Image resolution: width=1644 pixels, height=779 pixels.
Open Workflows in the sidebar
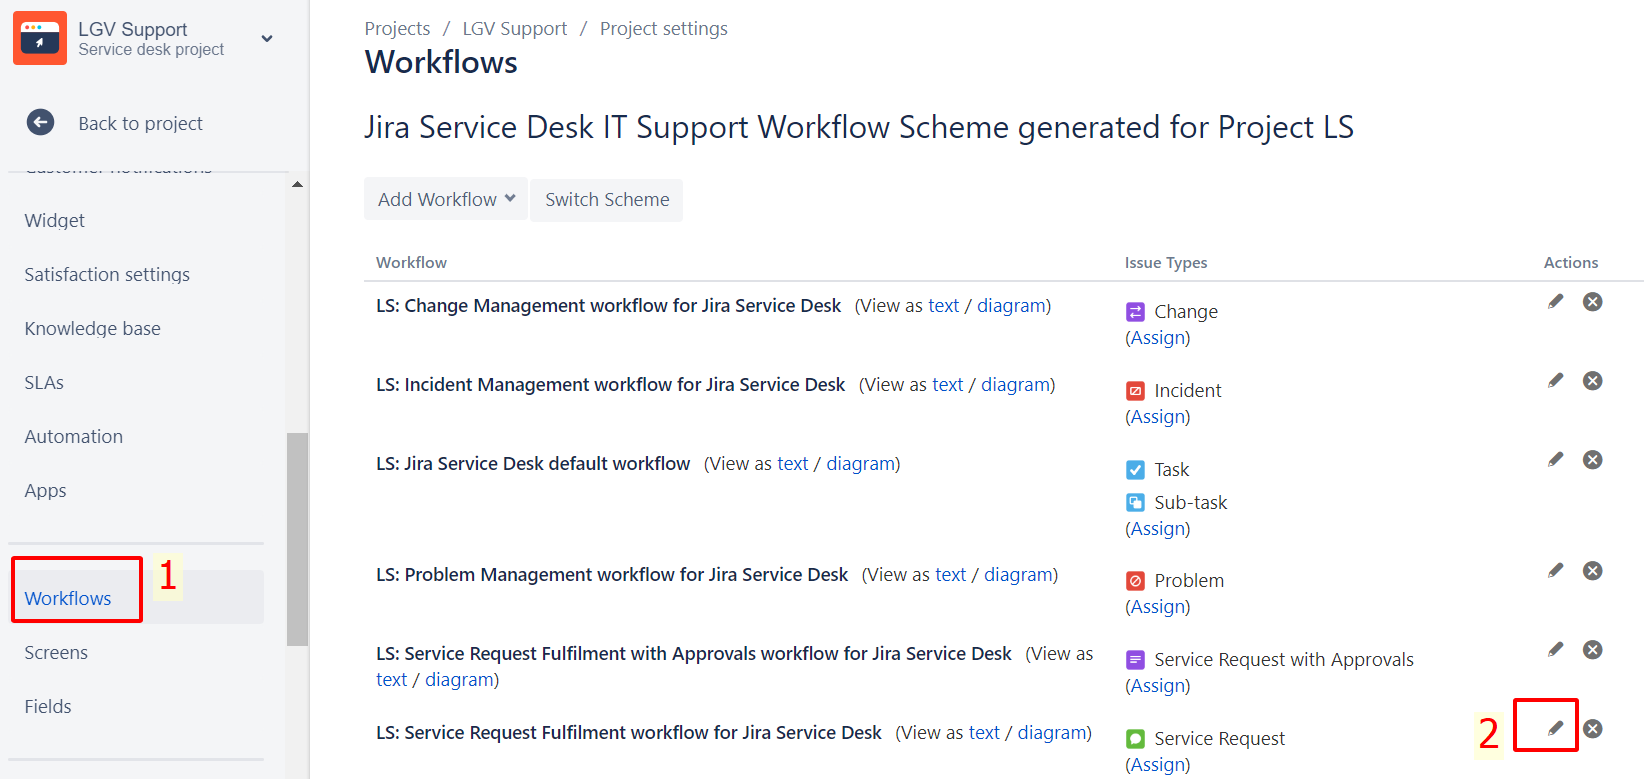68,598
